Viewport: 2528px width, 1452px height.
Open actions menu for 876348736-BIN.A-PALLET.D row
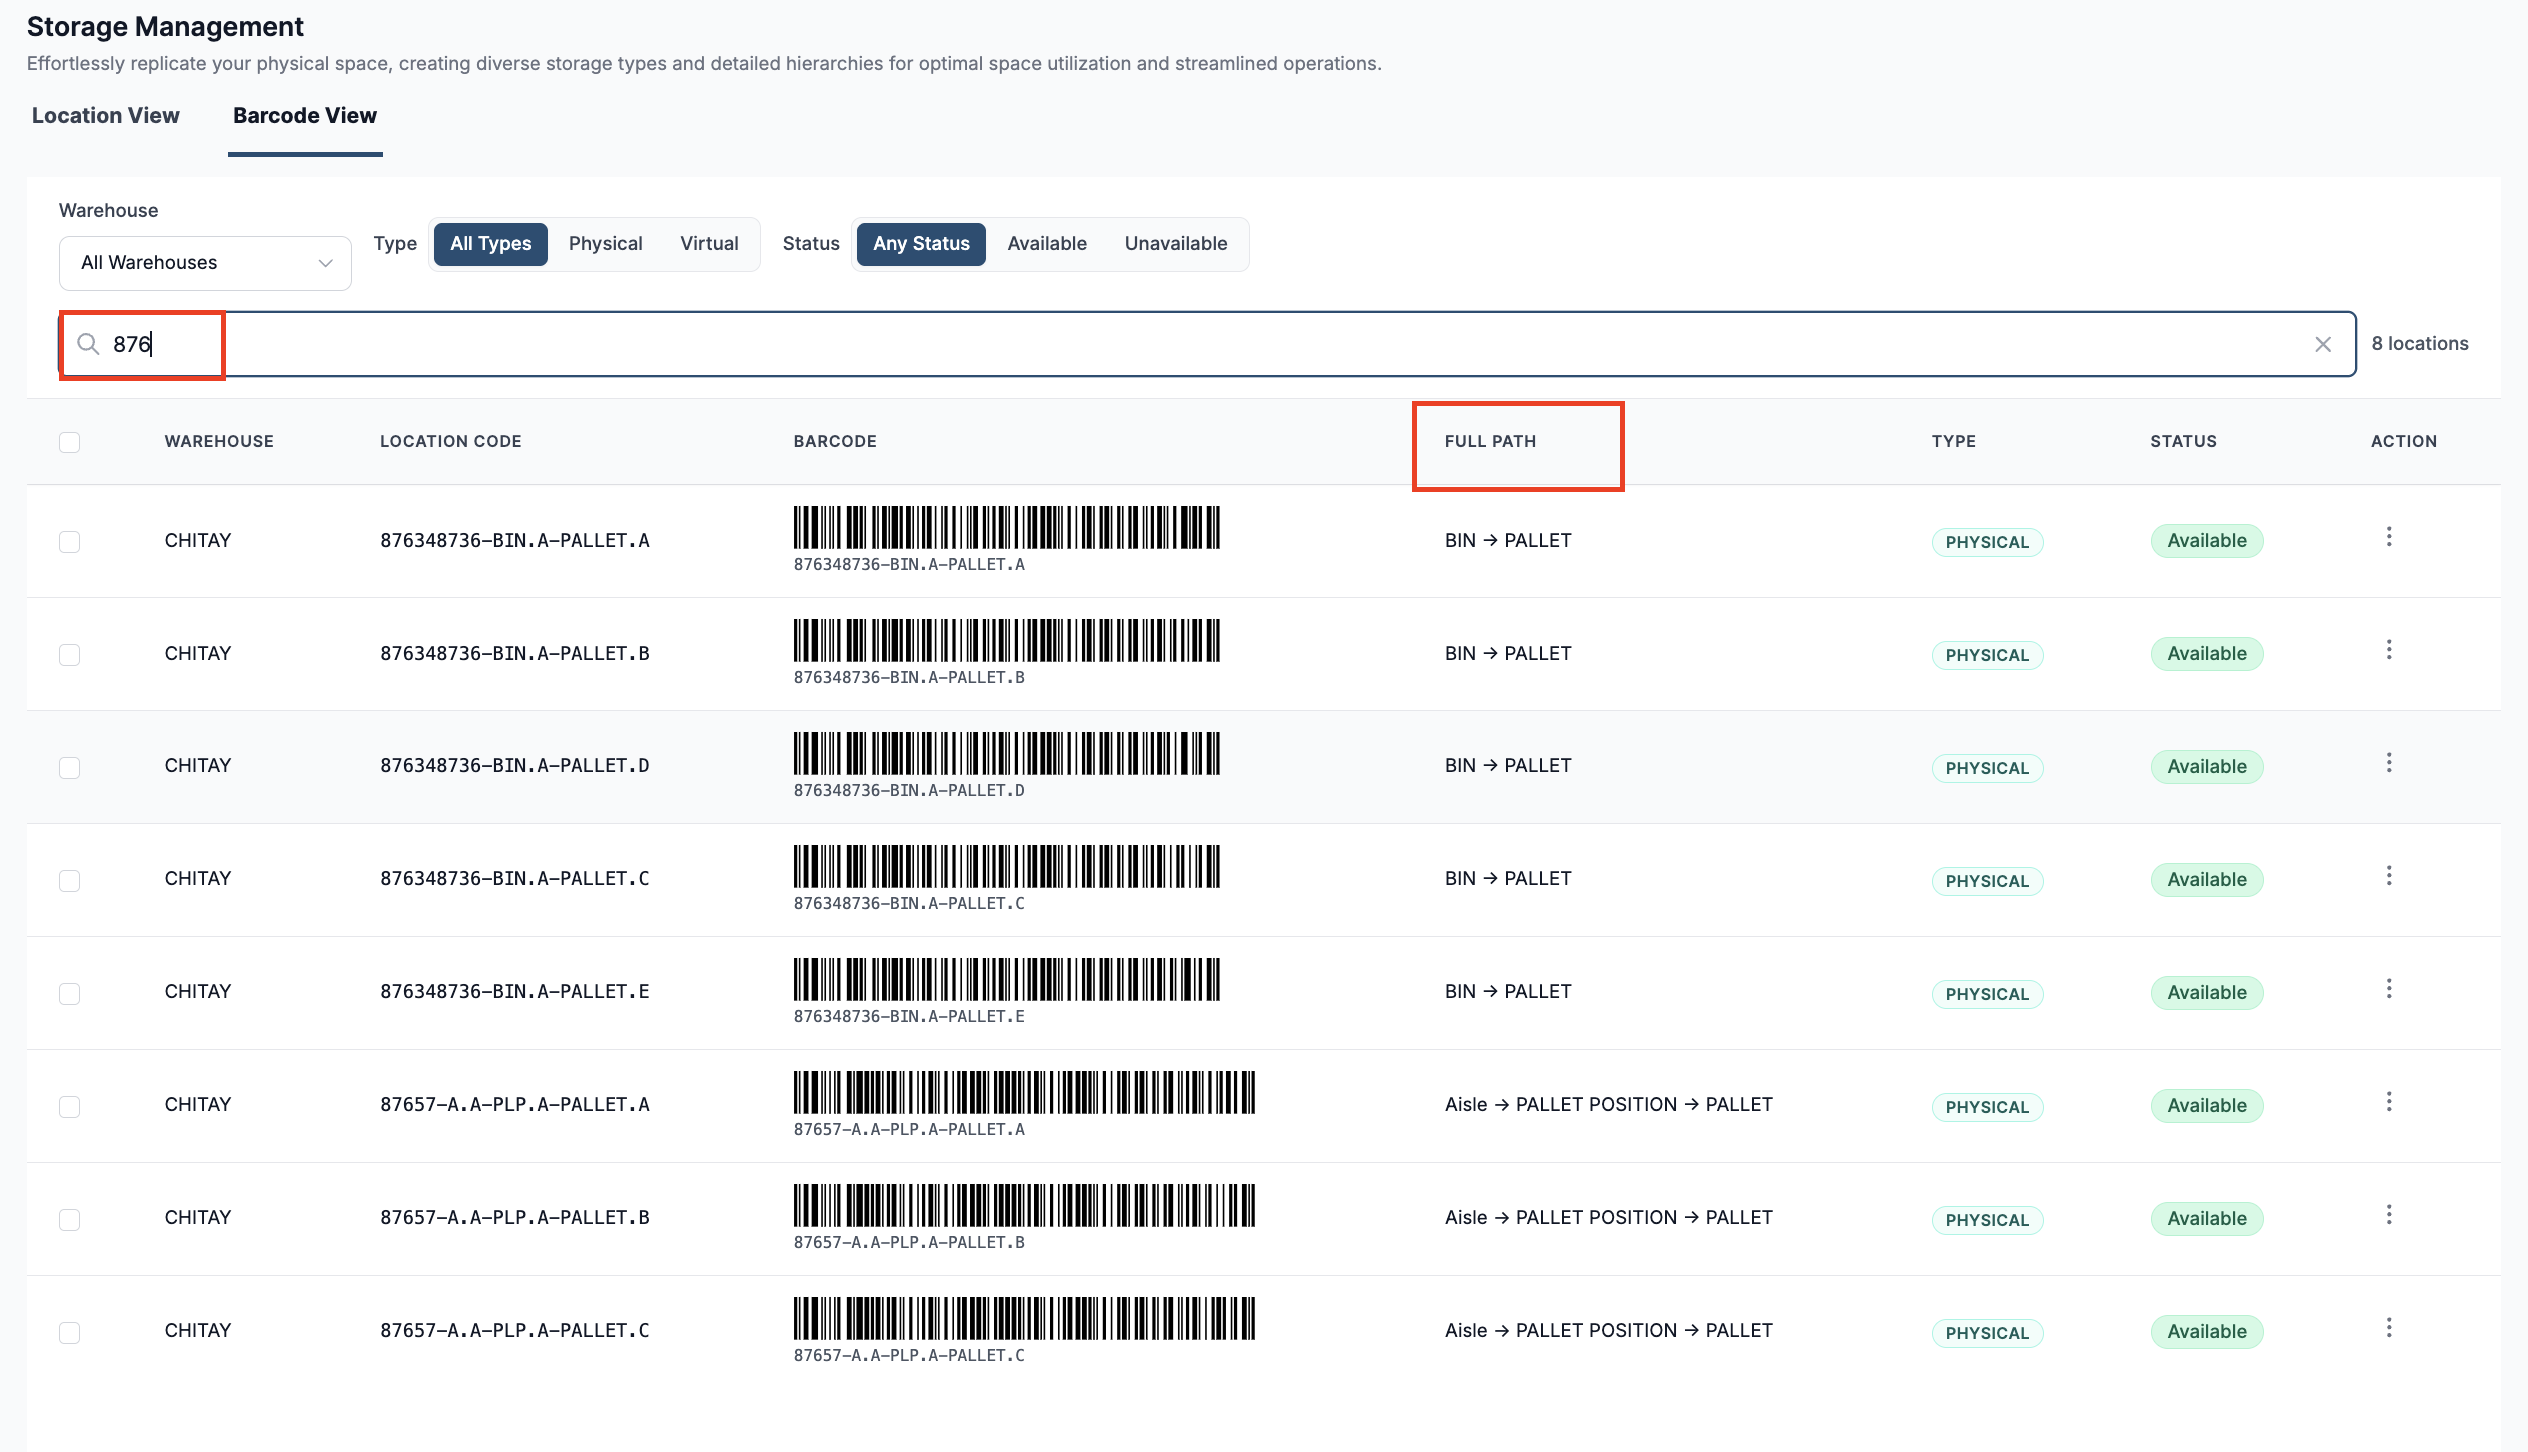[x=2389, y=764]
